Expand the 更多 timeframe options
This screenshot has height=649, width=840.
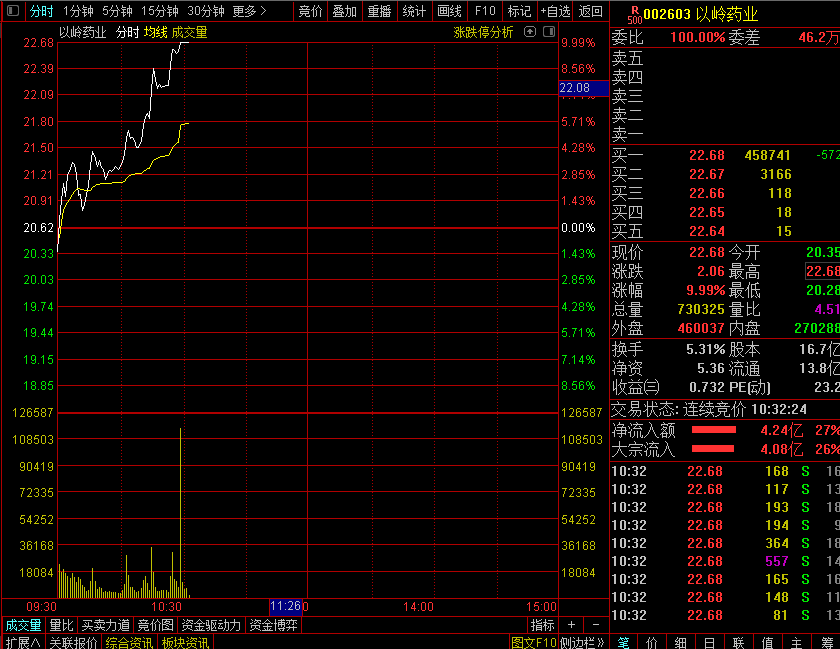click(x=249, y=11)
